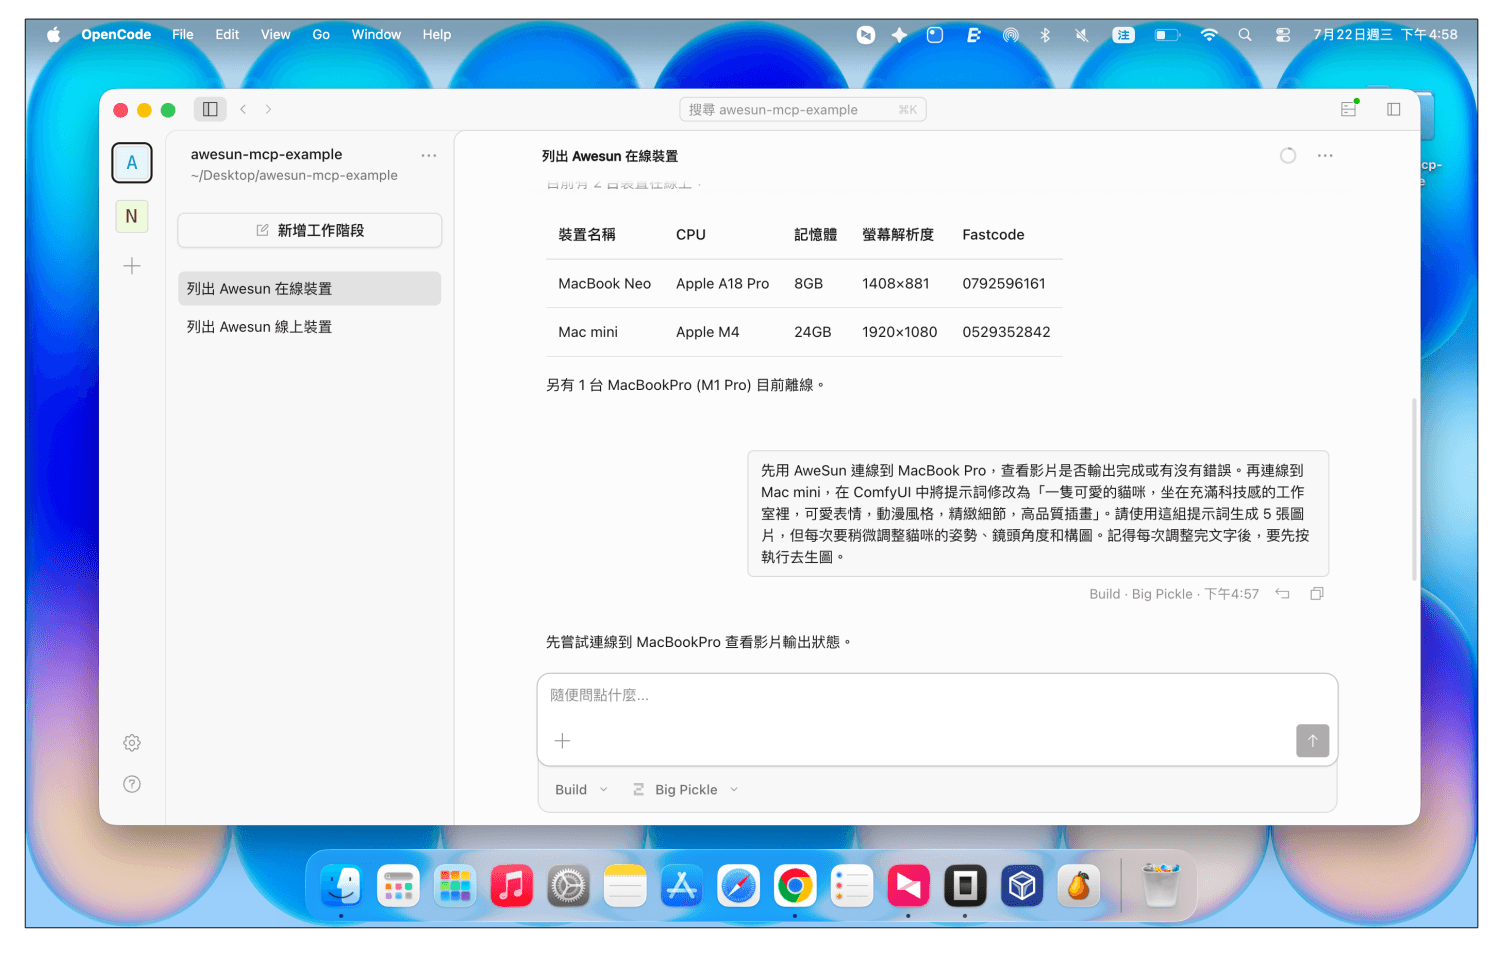Click the Fastcode column header
The height and width of the screenshot is (953, 1500).
pyautogui.click(x=993, y=235)
